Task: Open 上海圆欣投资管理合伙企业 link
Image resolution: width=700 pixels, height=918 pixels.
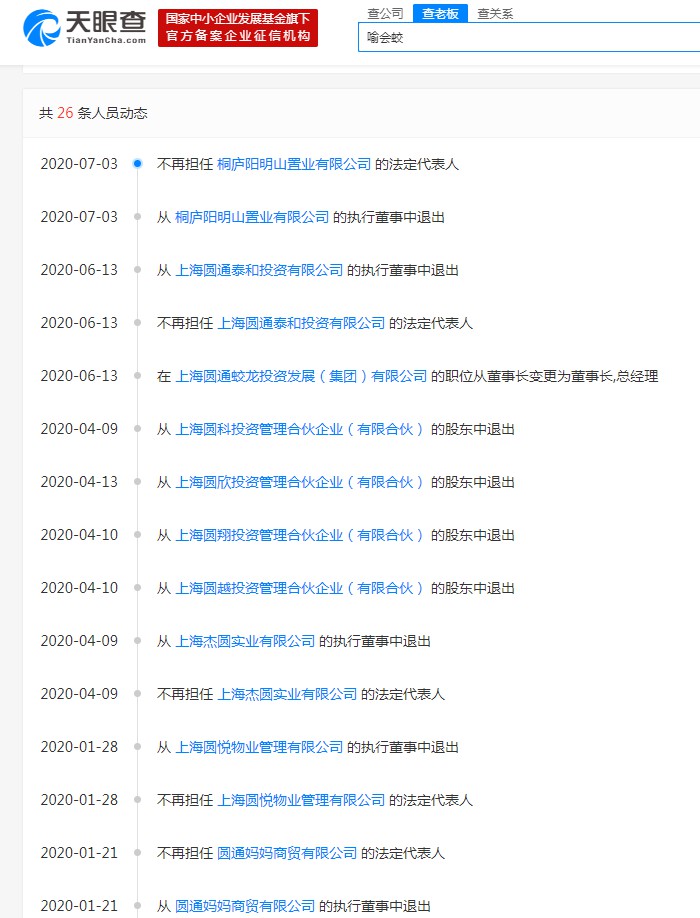Action: [299, 482]
